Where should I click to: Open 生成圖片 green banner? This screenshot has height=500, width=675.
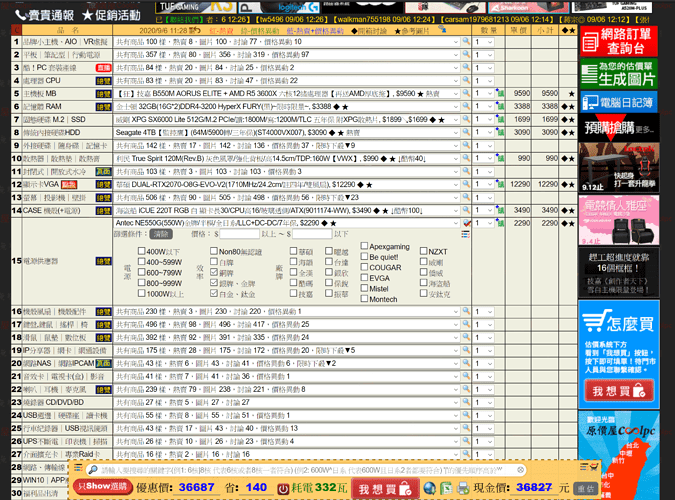(x=619, y=74)
